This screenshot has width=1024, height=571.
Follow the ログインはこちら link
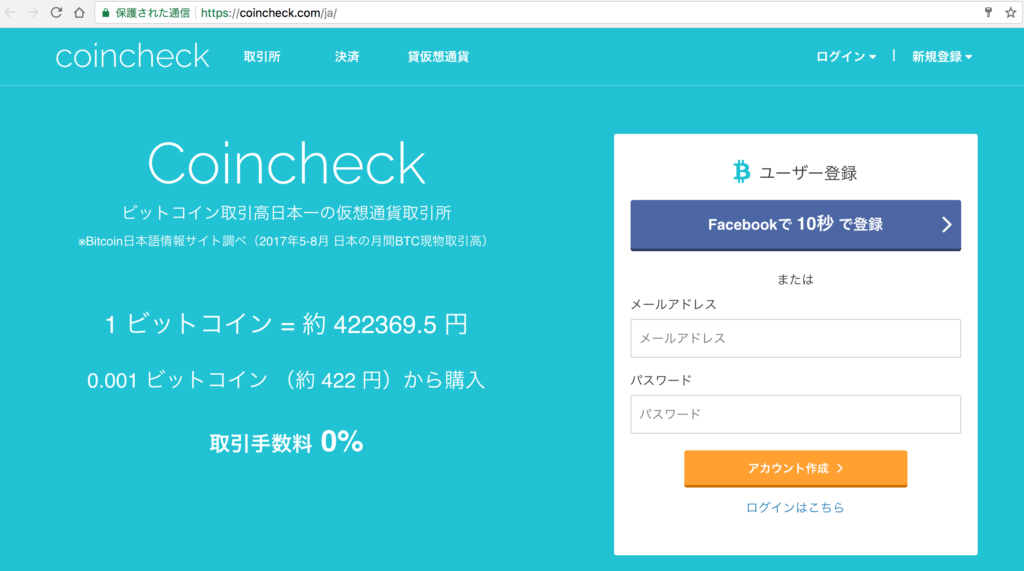(x=795, y=508)
